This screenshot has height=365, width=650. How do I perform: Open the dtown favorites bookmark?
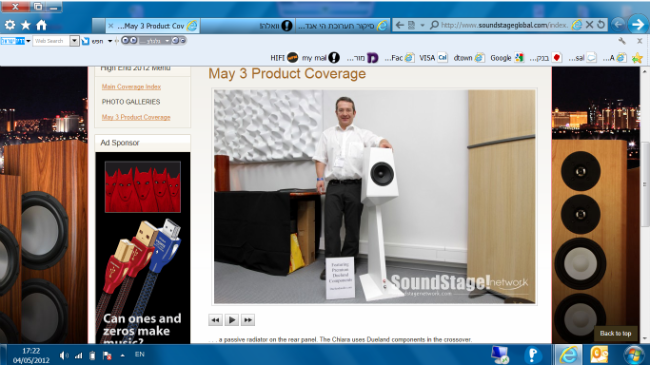(x=469, y=58)
